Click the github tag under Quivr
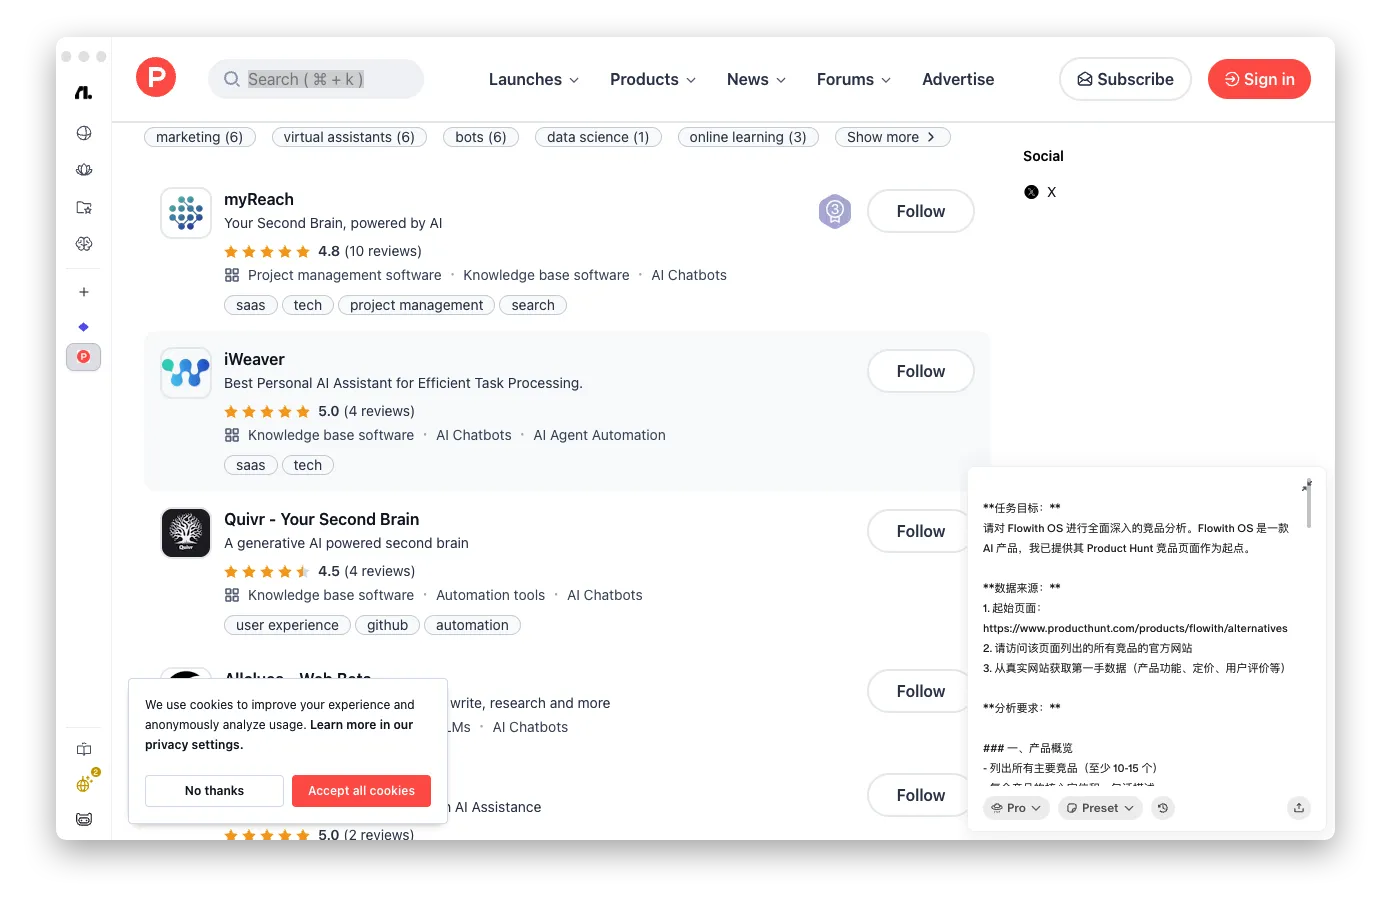The image size is (1391, 915). (387, 625)
